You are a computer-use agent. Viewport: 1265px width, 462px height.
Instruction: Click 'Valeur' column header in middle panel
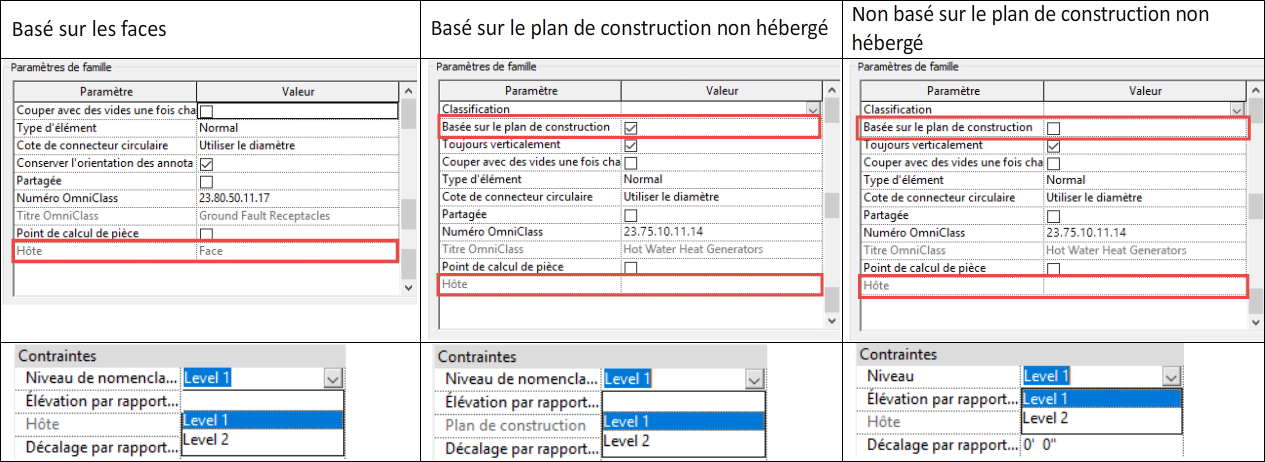721,91
